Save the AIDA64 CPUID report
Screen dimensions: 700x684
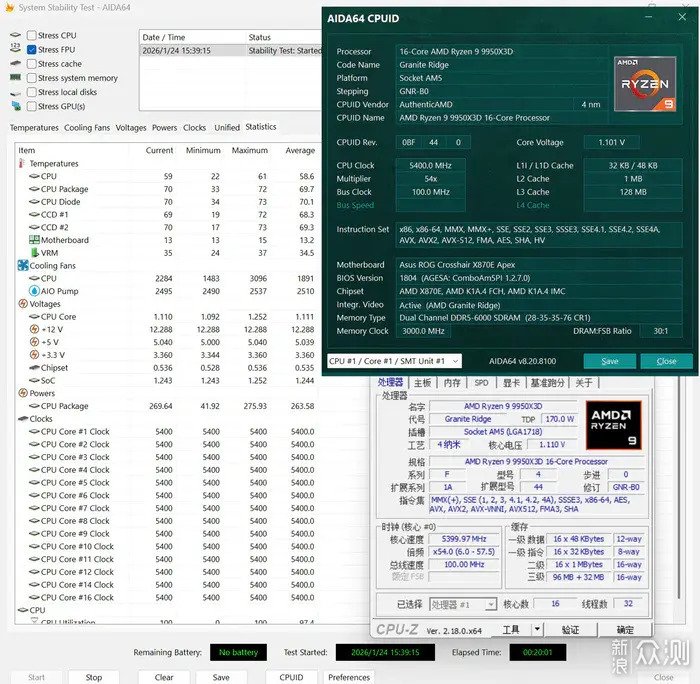pyautogui.click(x=609, y=361)
